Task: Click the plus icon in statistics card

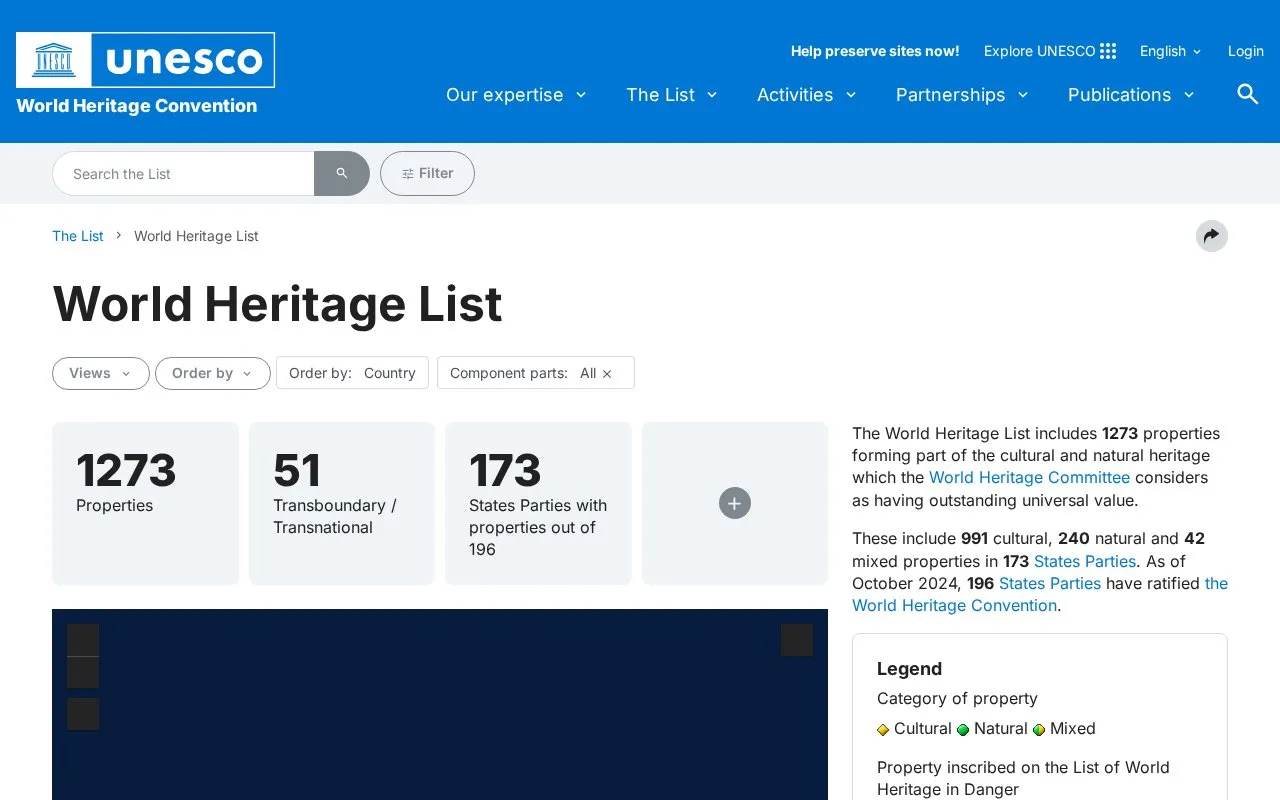Action: (x=735, y=503)
